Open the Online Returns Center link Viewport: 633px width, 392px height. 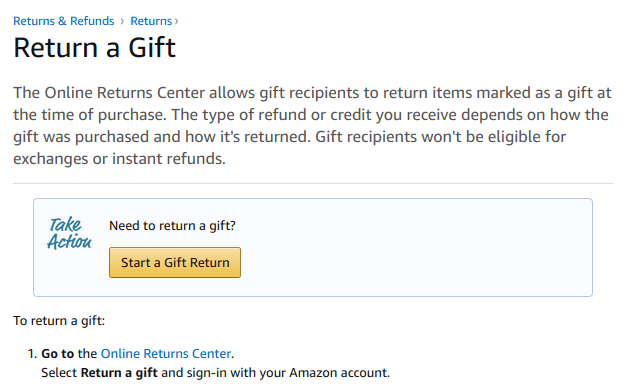click(166, 354)
